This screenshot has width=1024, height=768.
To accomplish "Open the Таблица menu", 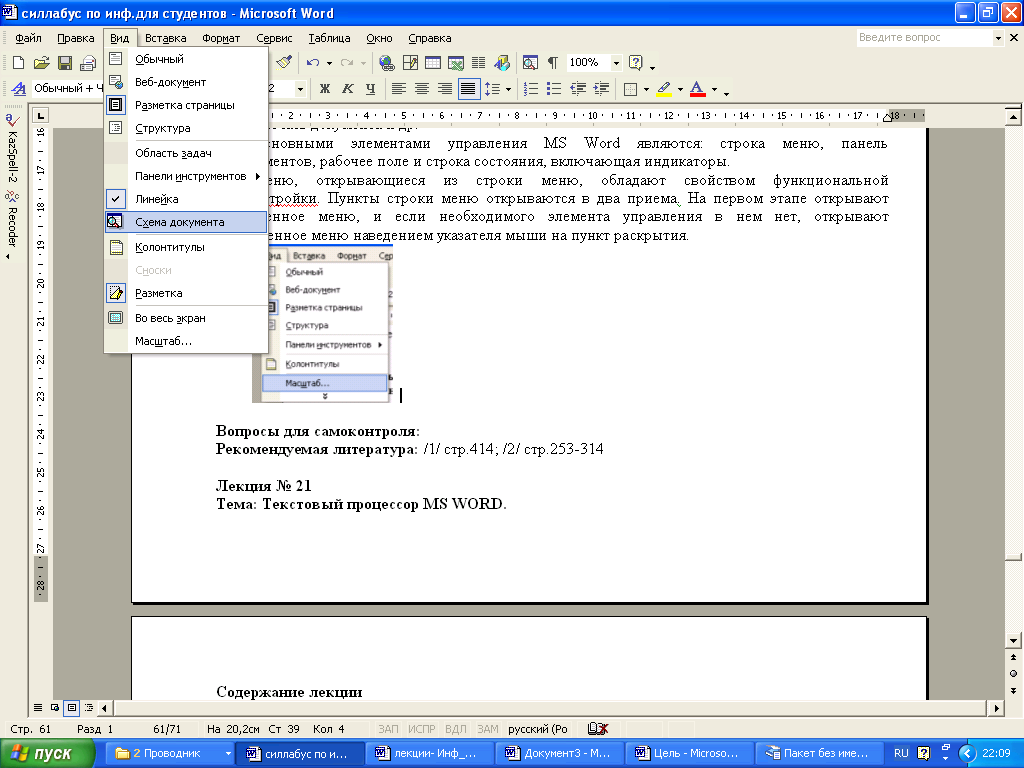I will click(329, 38).
